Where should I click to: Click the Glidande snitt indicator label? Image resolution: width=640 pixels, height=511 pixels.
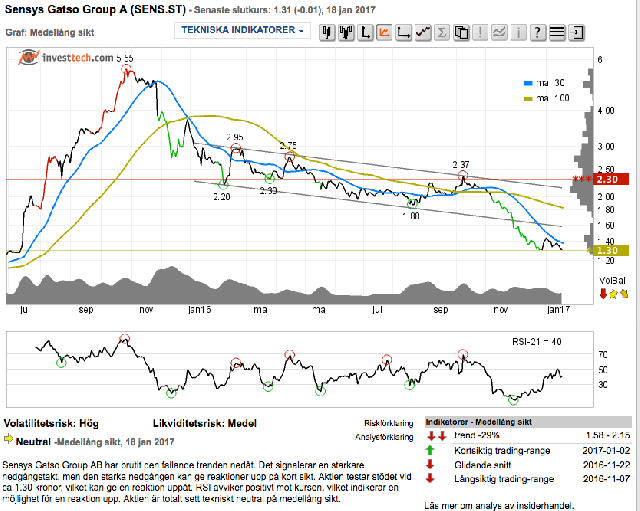tap(482, 464)
